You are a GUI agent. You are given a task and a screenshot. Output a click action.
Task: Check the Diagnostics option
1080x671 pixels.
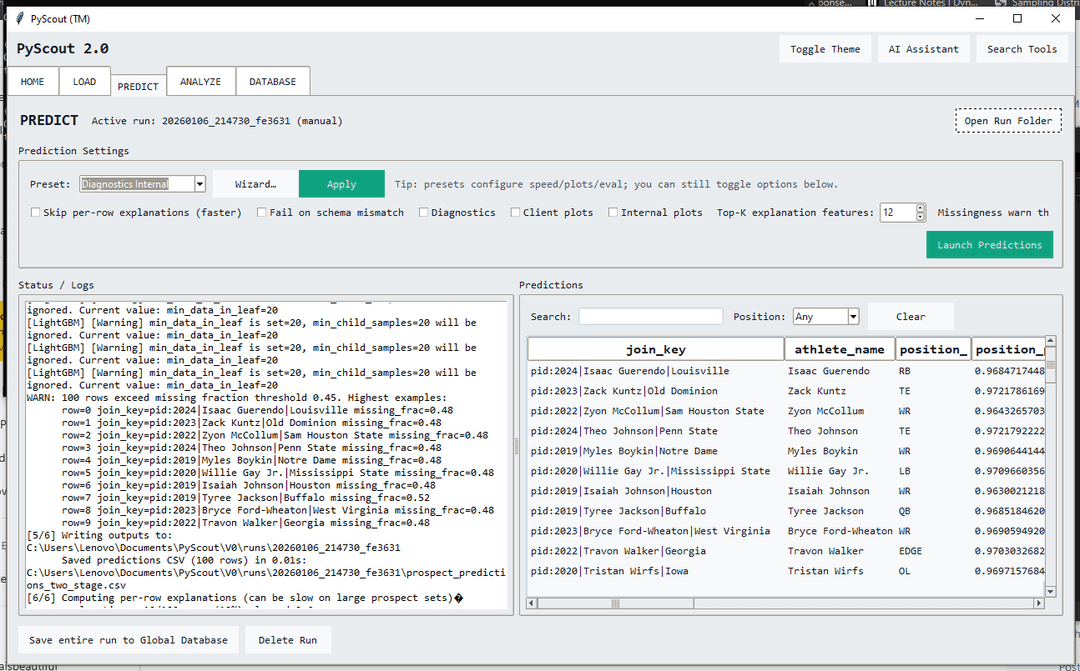(424, 213)
